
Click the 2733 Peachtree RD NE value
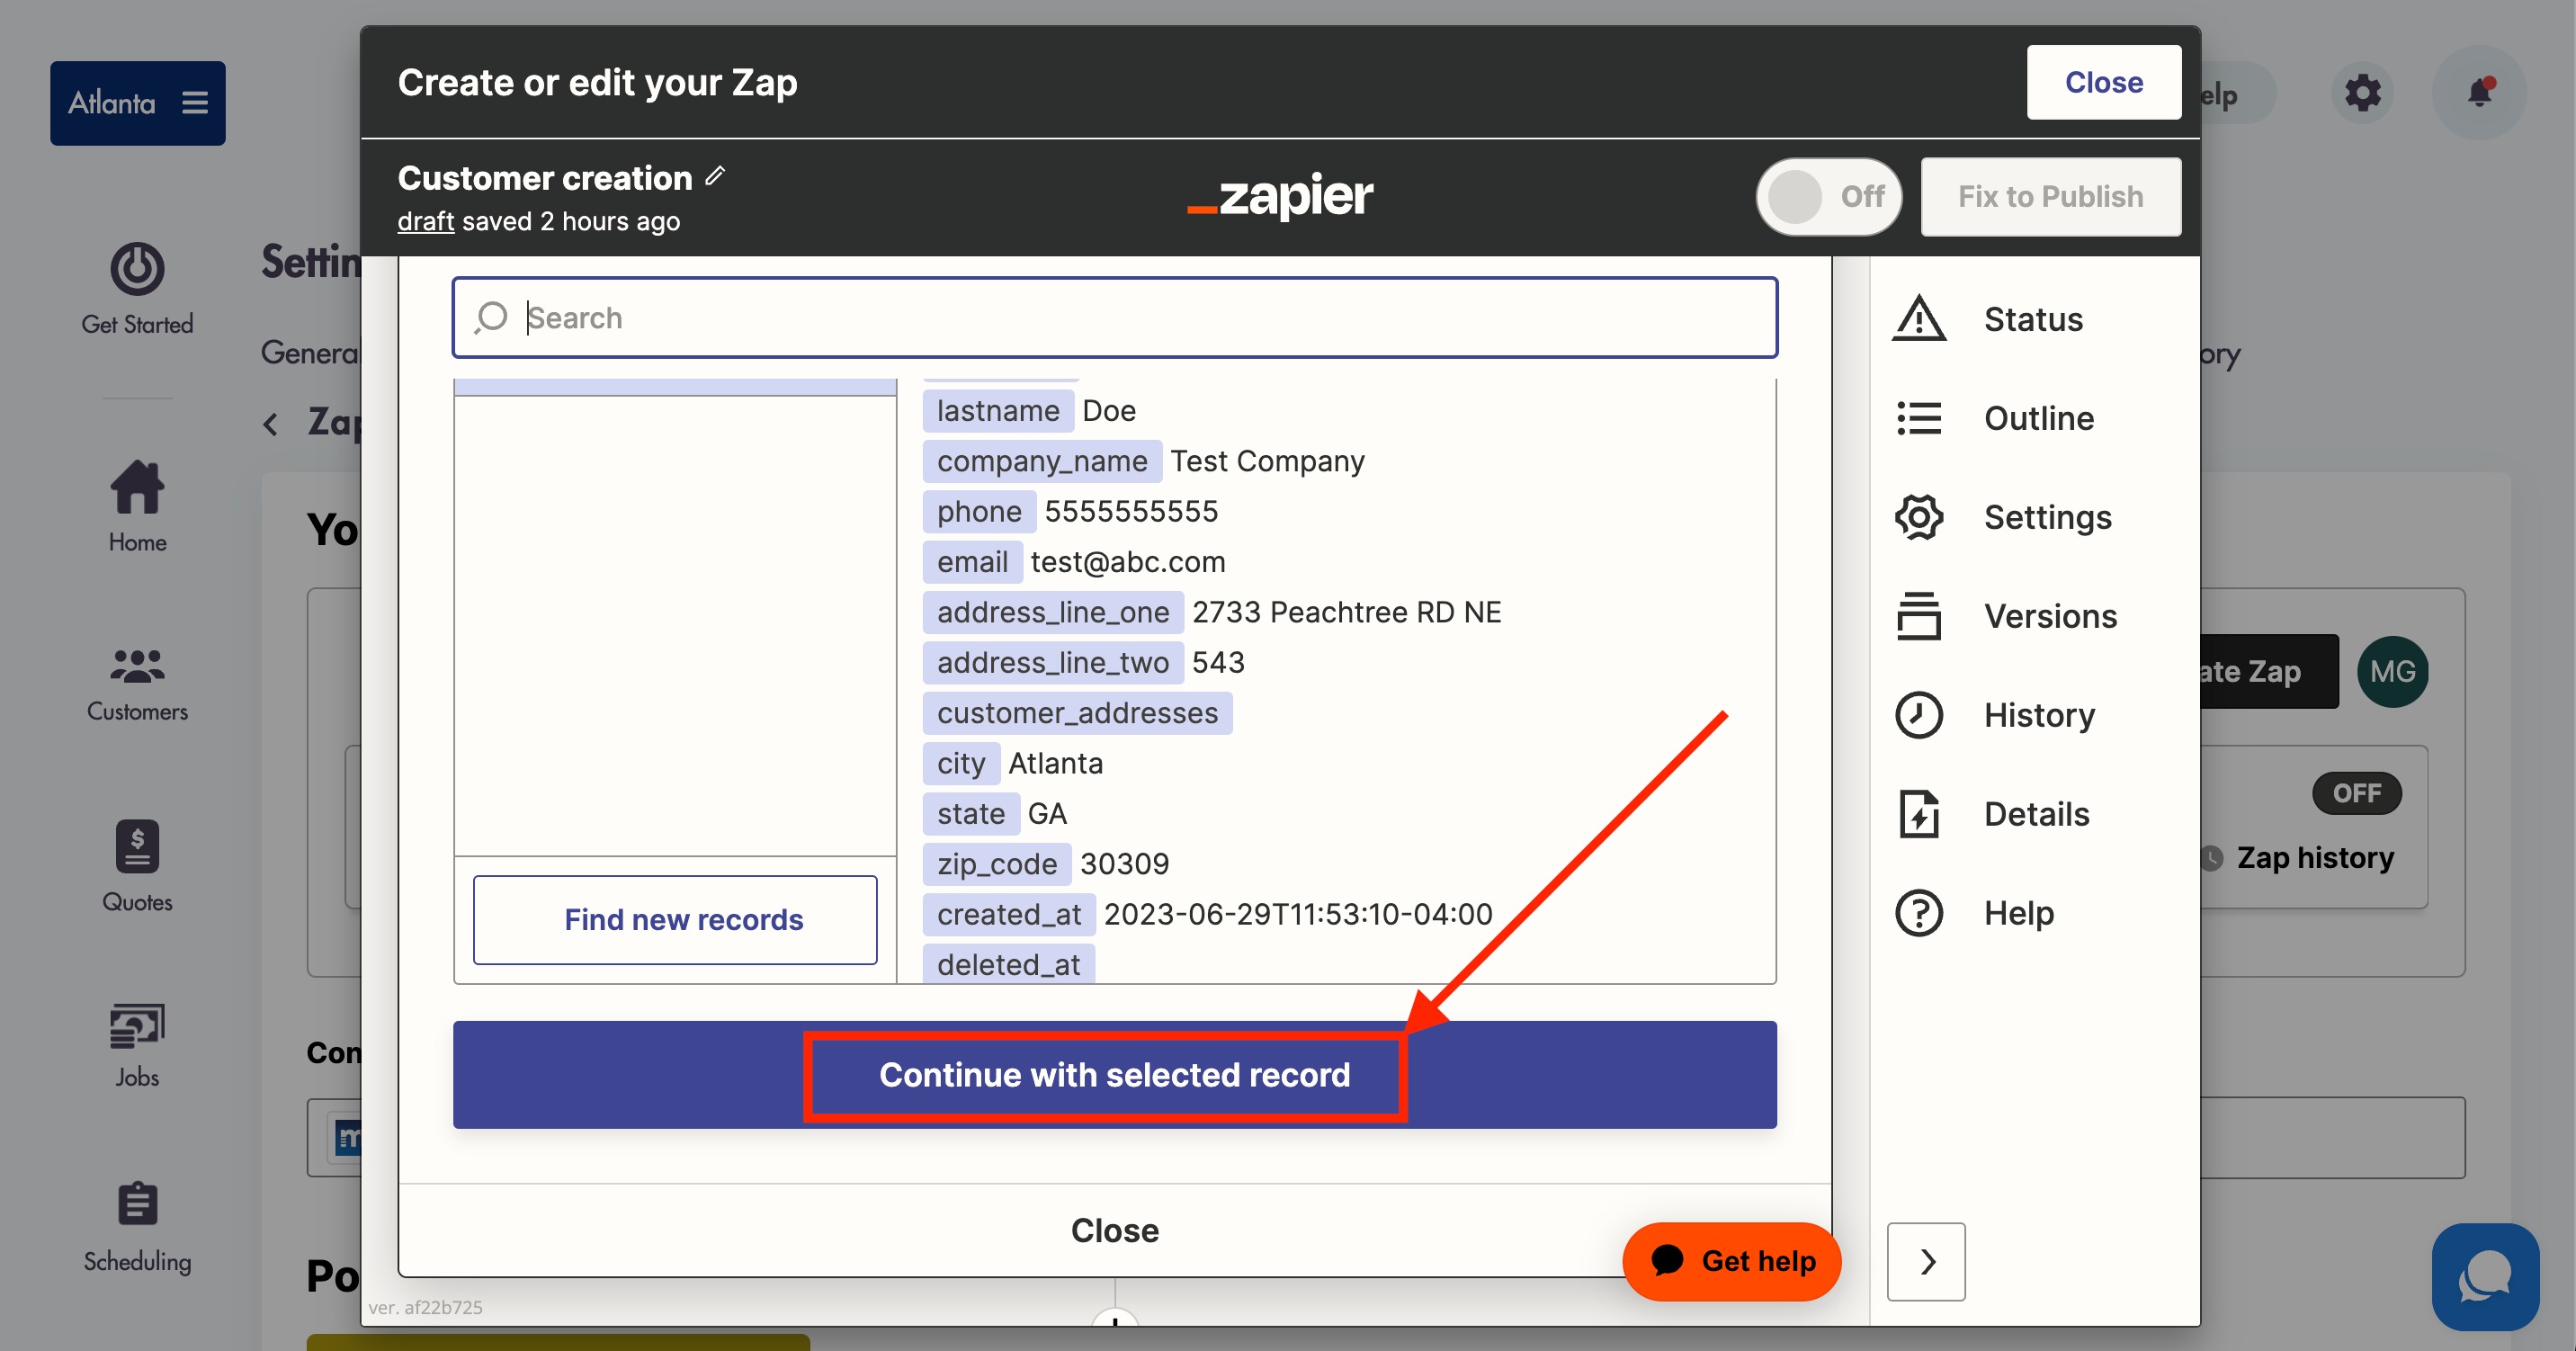tap(1346, 611)
